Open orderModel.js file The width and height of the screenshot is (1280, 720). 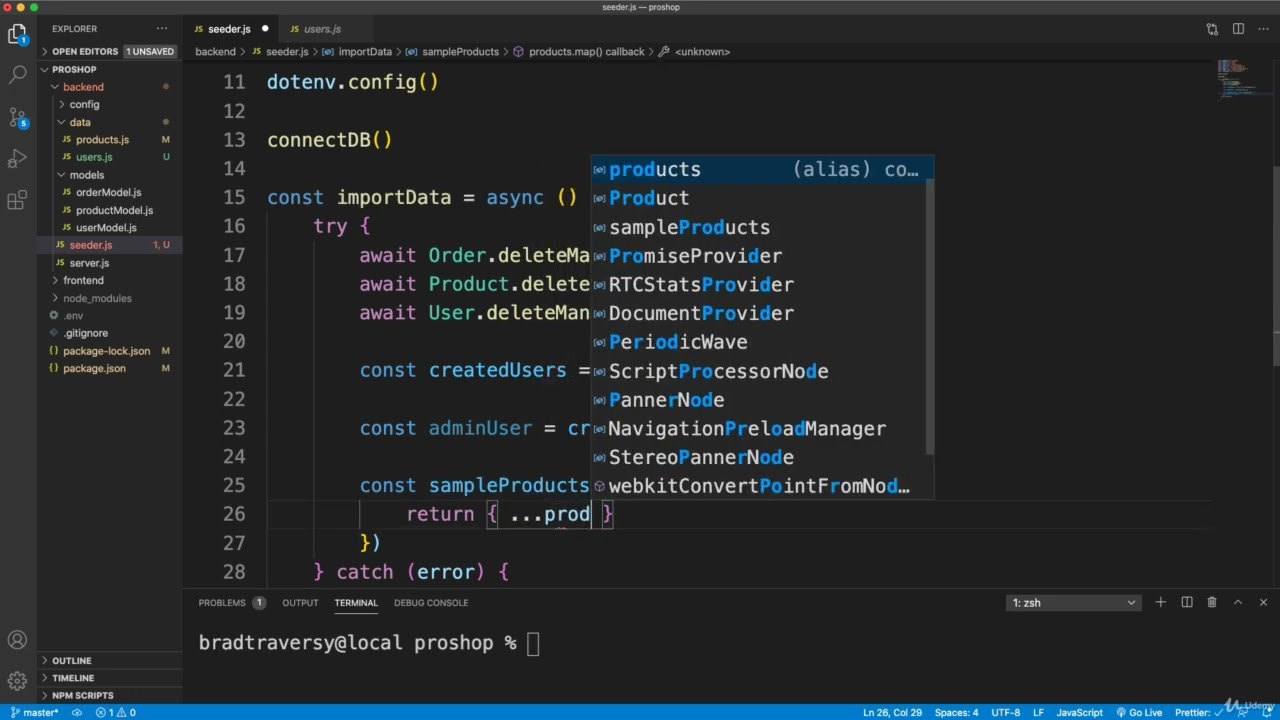(108, 192)
